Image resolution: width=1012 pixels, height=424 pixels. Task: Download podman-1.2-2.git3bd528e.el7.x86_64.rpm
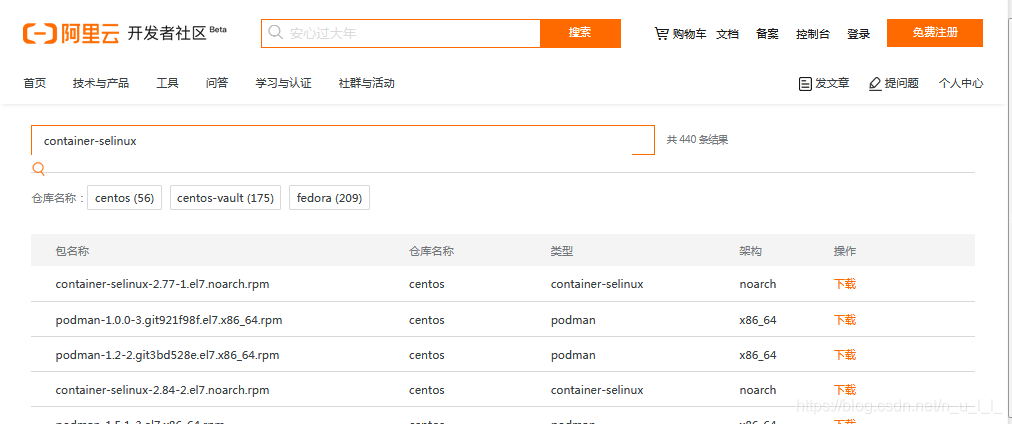point(845,355)
